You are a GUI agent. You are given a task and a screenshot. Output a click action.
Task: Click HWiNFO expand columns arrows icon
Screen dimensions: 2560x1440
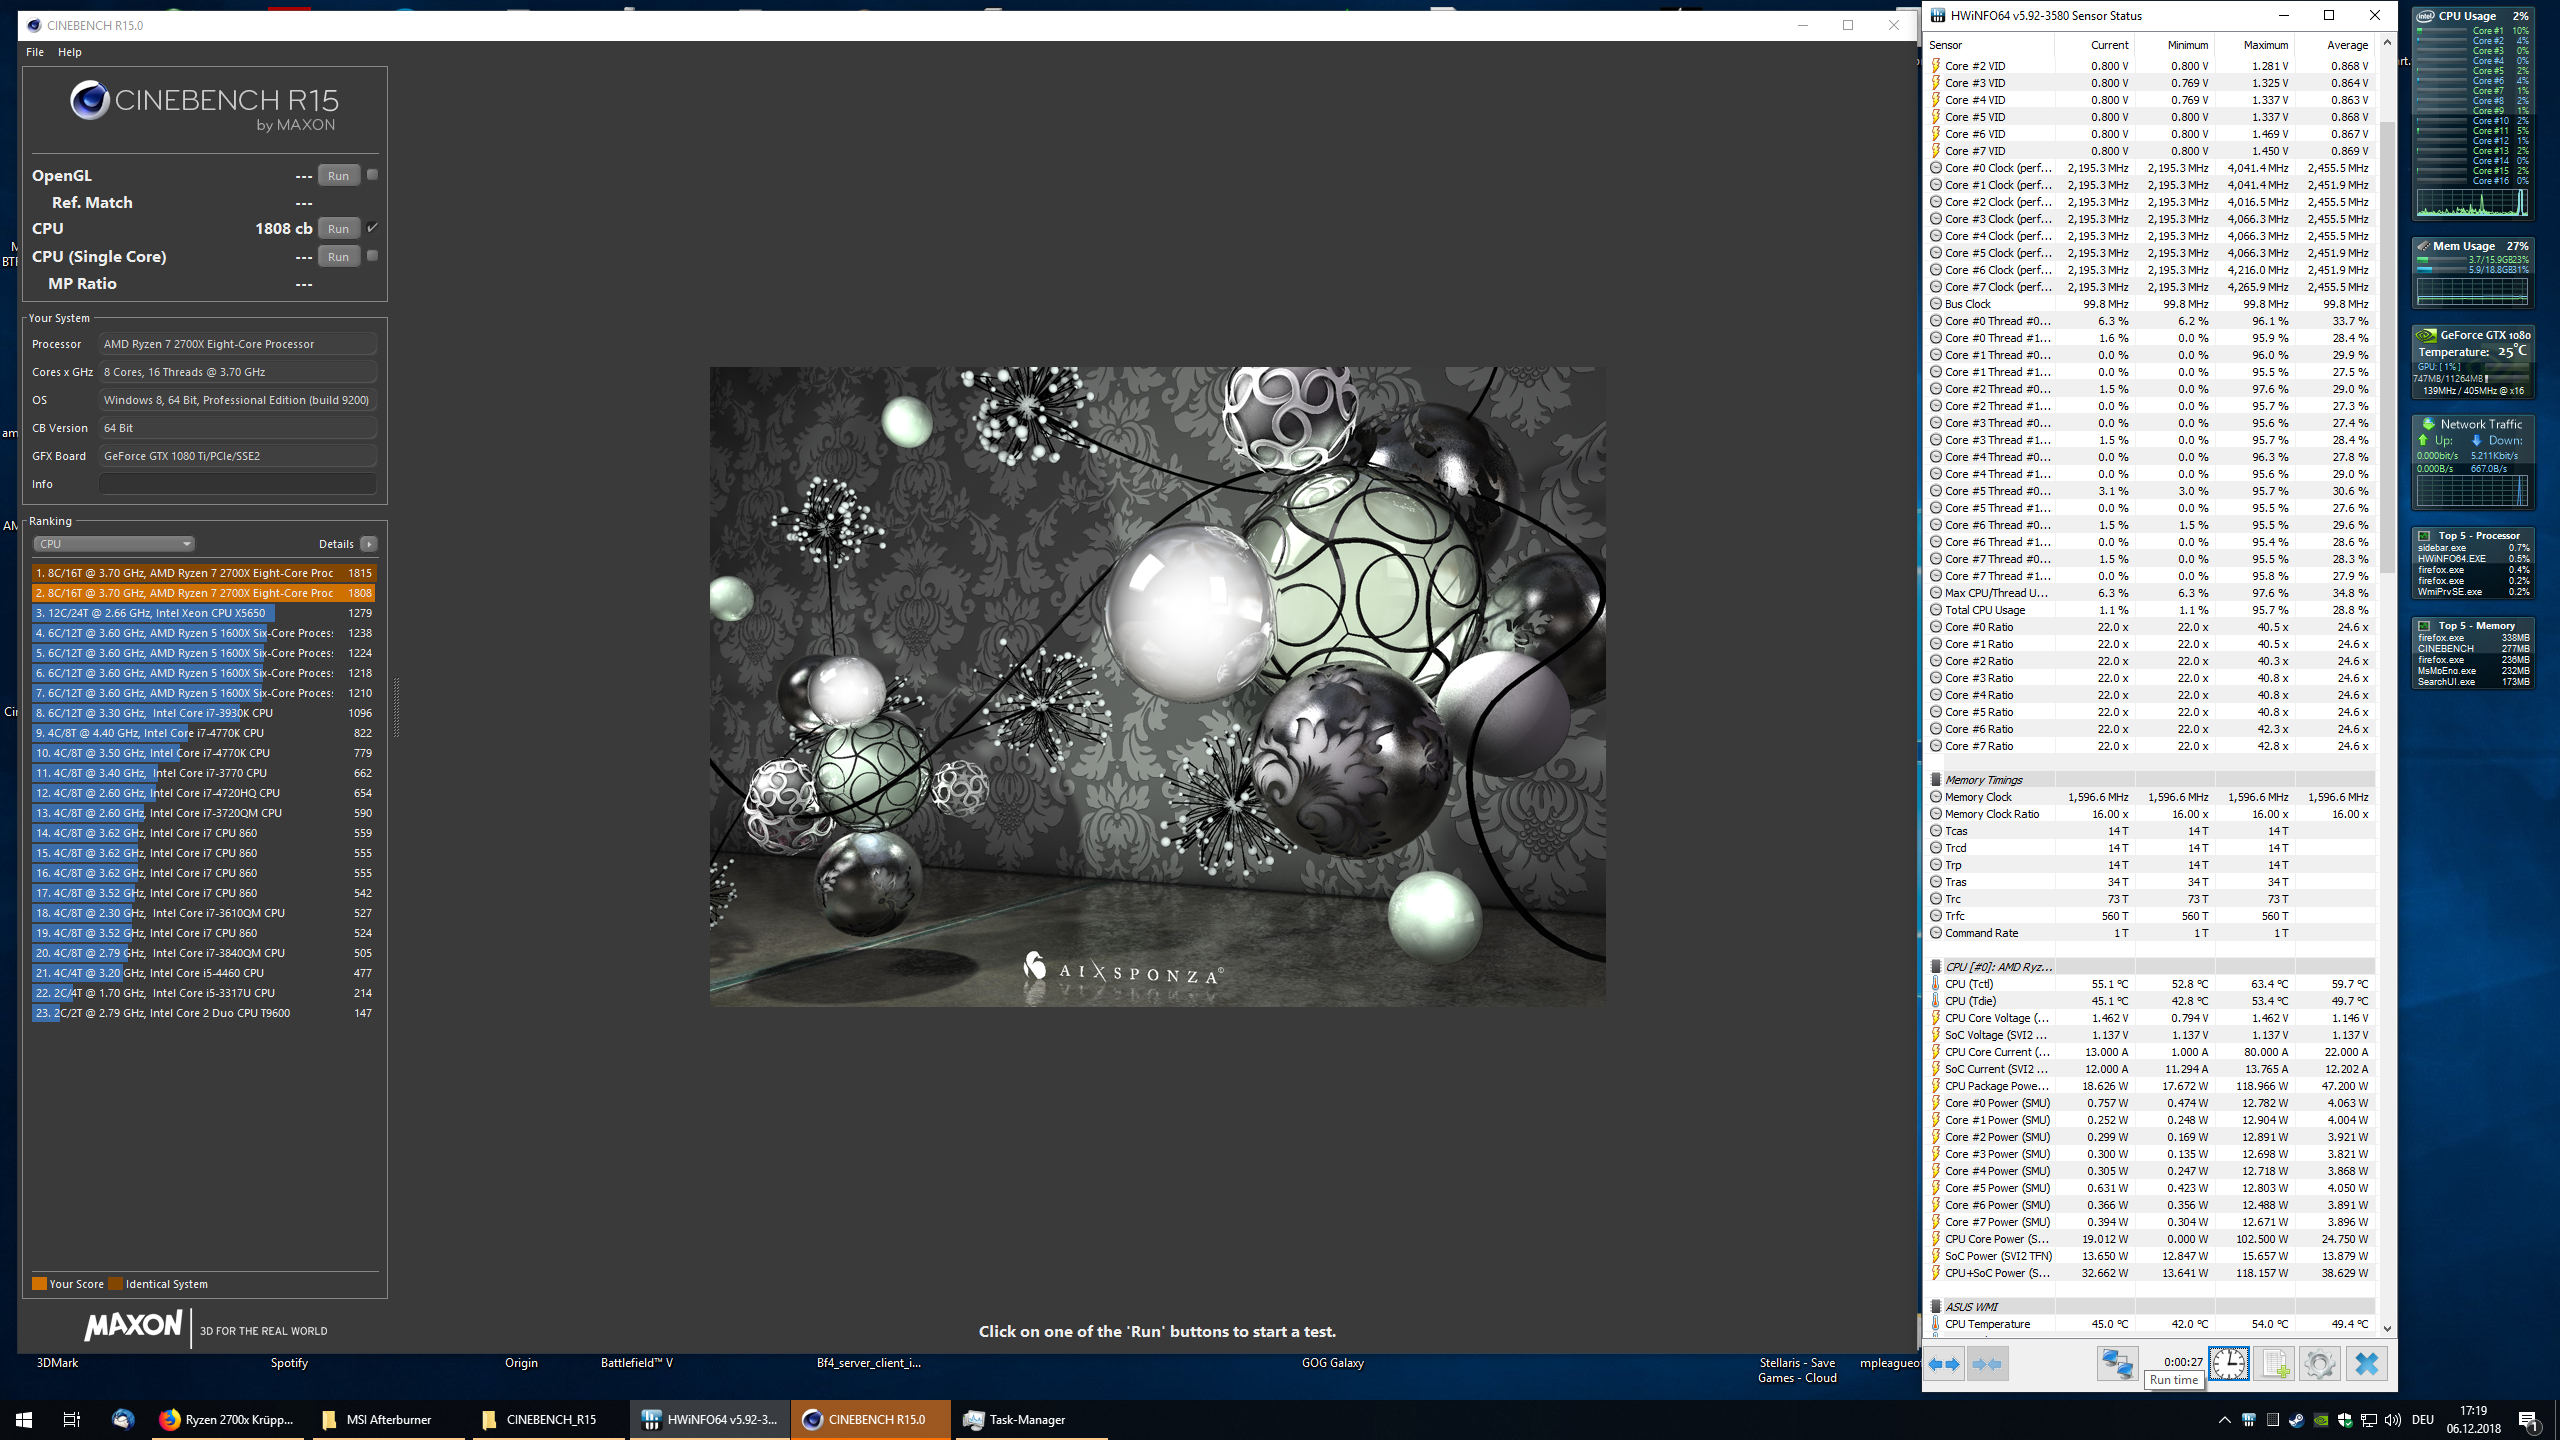1944,1363
